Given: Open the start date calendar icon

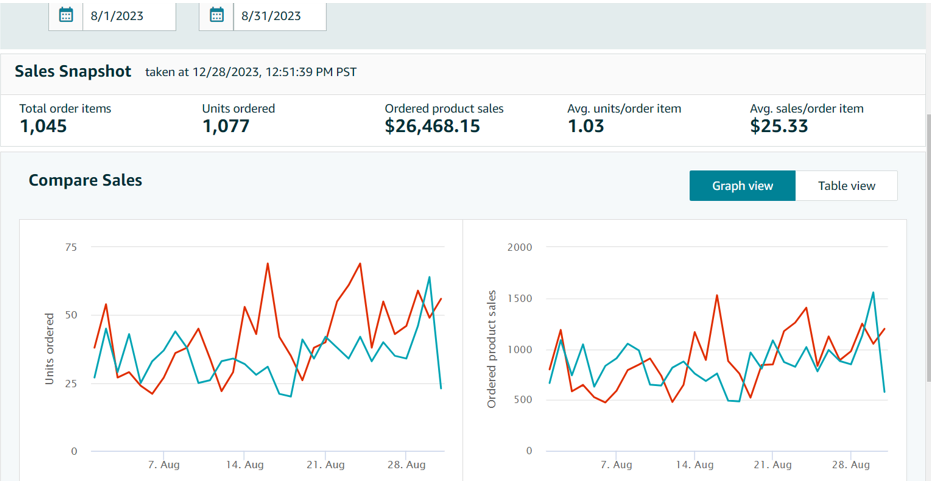Looking at the screenshot, I should coord(66,15).
